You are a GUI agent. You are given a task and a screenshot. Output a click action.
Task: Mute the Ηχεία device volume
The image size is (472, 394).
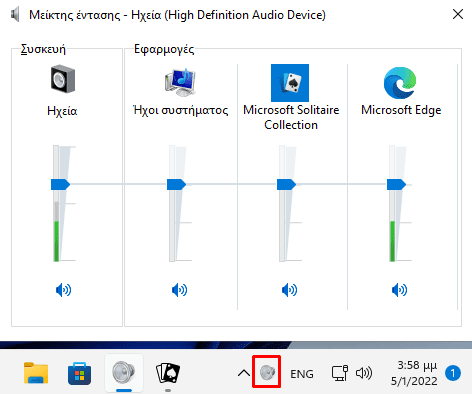[x=63, y=290]
